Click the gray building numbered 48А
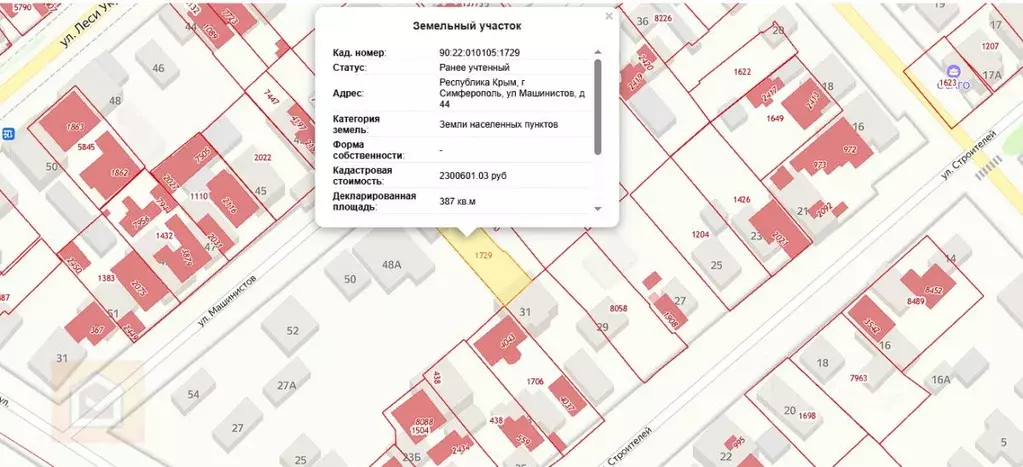This screenshot has width=1023, height=467. 393,263
